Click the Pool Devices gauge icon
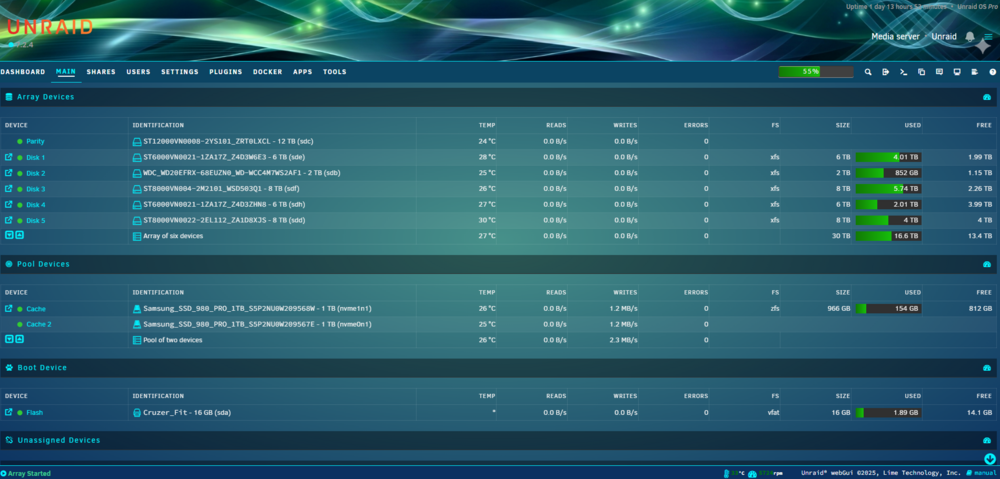This screenshot has height=479, width=1000. coord(987,264)
